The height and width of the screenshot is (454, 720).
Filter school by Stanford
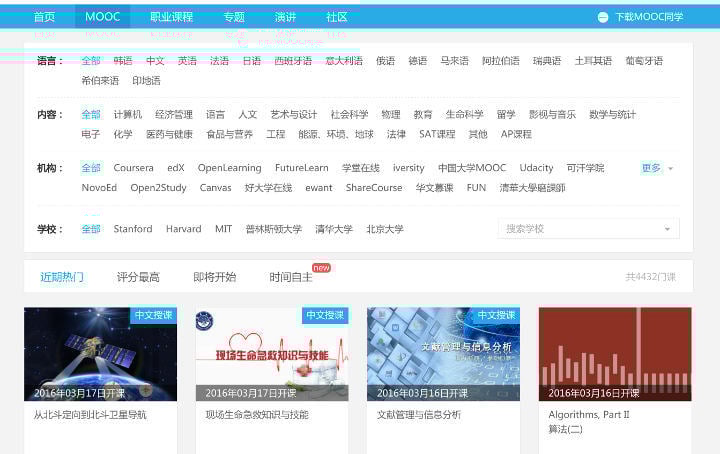[x=133, y=229]
